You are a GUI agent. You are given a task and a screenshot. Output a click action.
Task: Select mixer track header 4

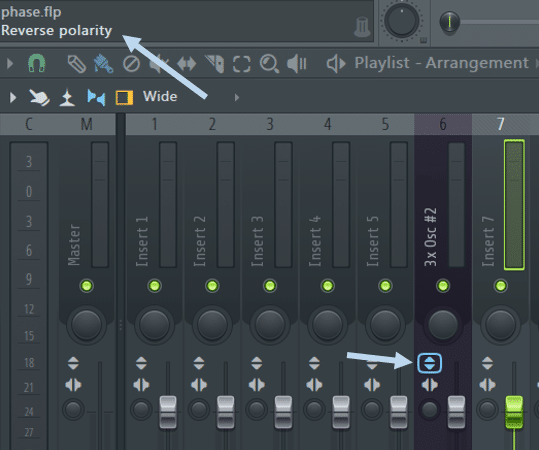click(328, 124)
